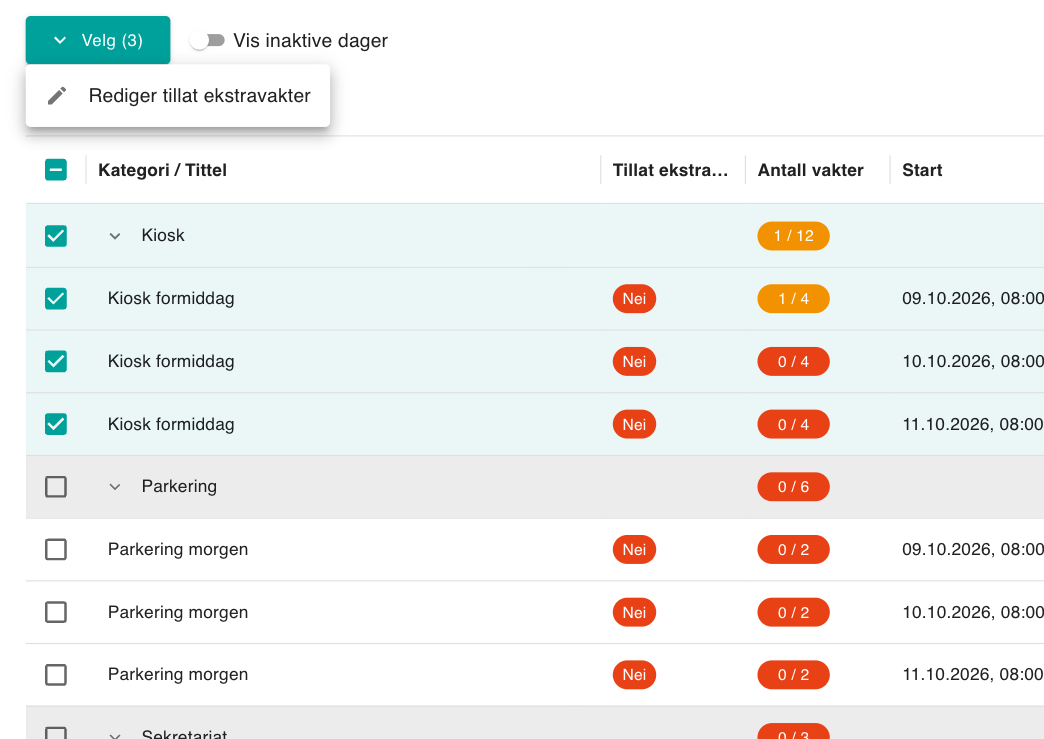Toggle the Vis inaktive dager switch
The height and width of the screenshot is (739, 1044).
[207, 41]
